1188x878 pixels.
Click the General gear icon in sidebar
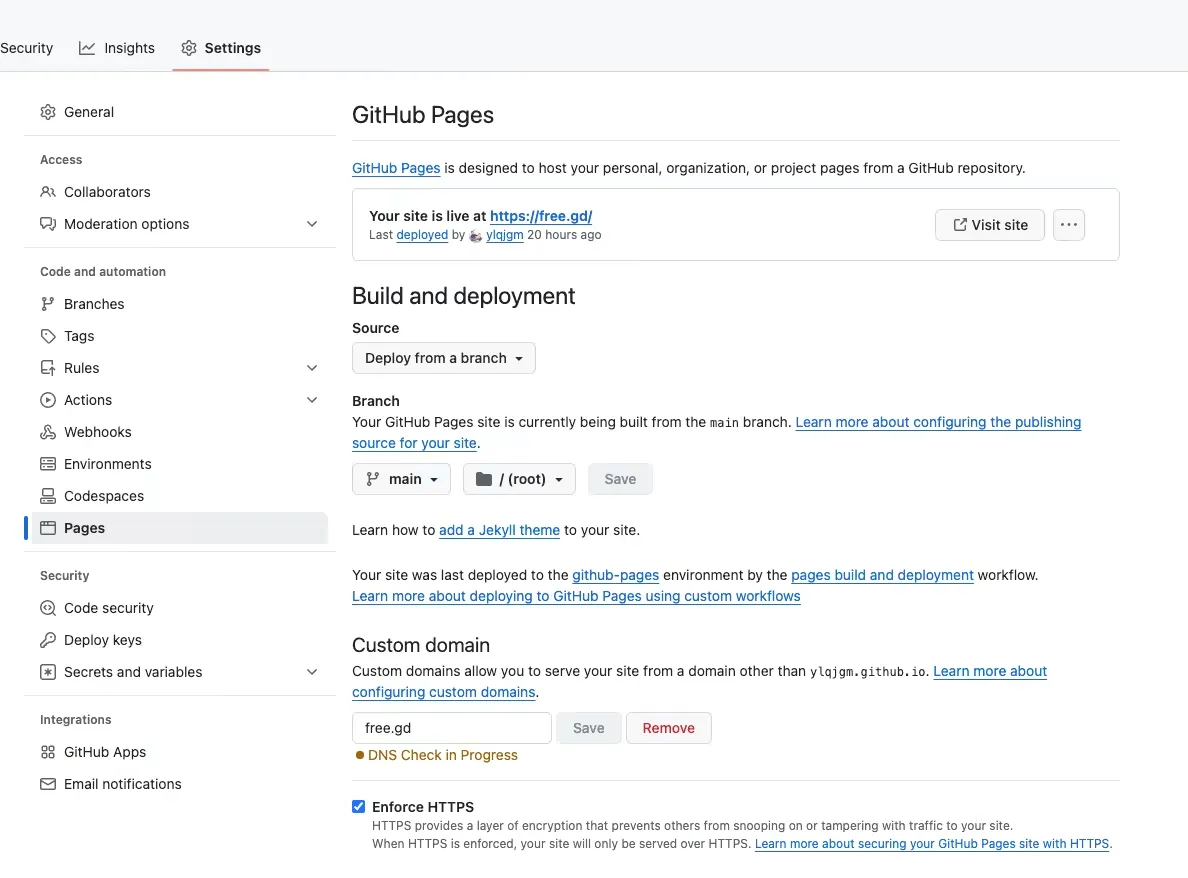48,112
